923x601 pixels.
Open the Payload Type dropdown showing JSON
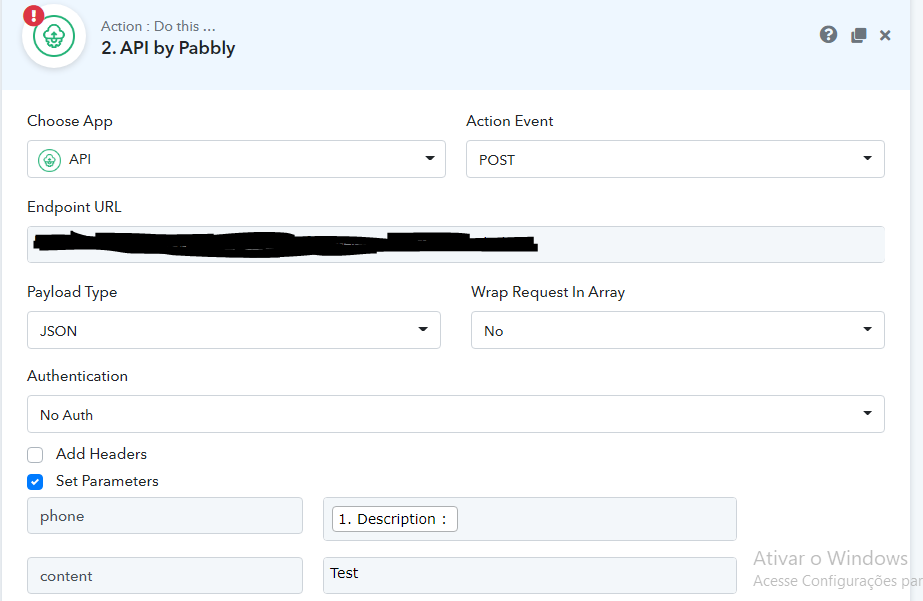coord(234,330)
